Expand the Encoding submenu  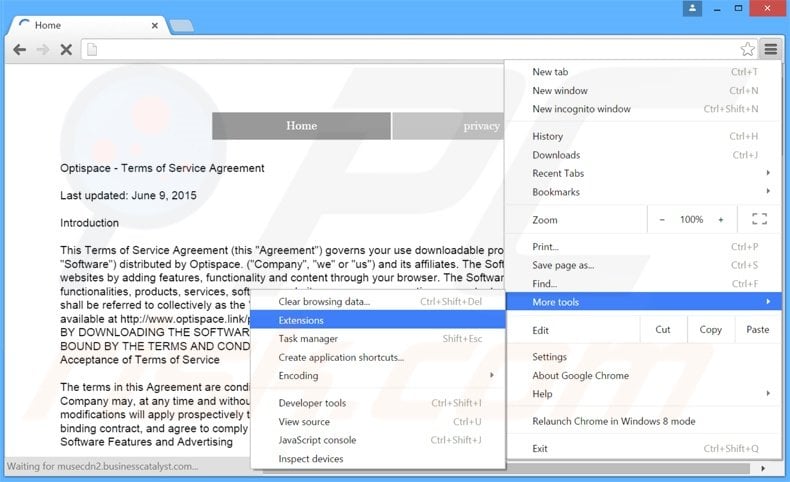[378, 375]
